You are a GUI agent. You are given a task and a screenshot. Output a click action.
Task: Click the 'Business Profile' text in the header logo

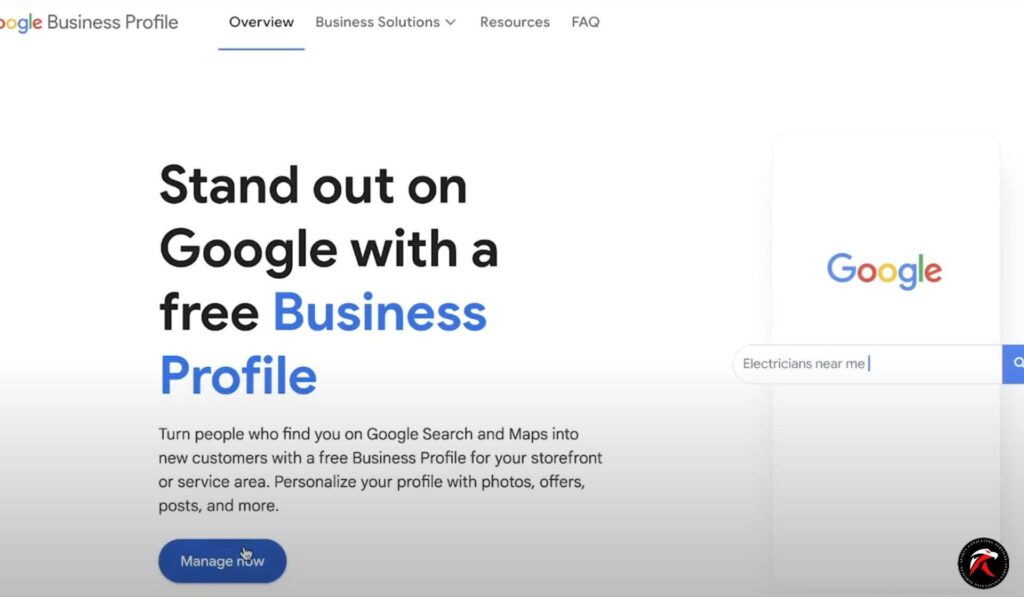tap(113, 22)
